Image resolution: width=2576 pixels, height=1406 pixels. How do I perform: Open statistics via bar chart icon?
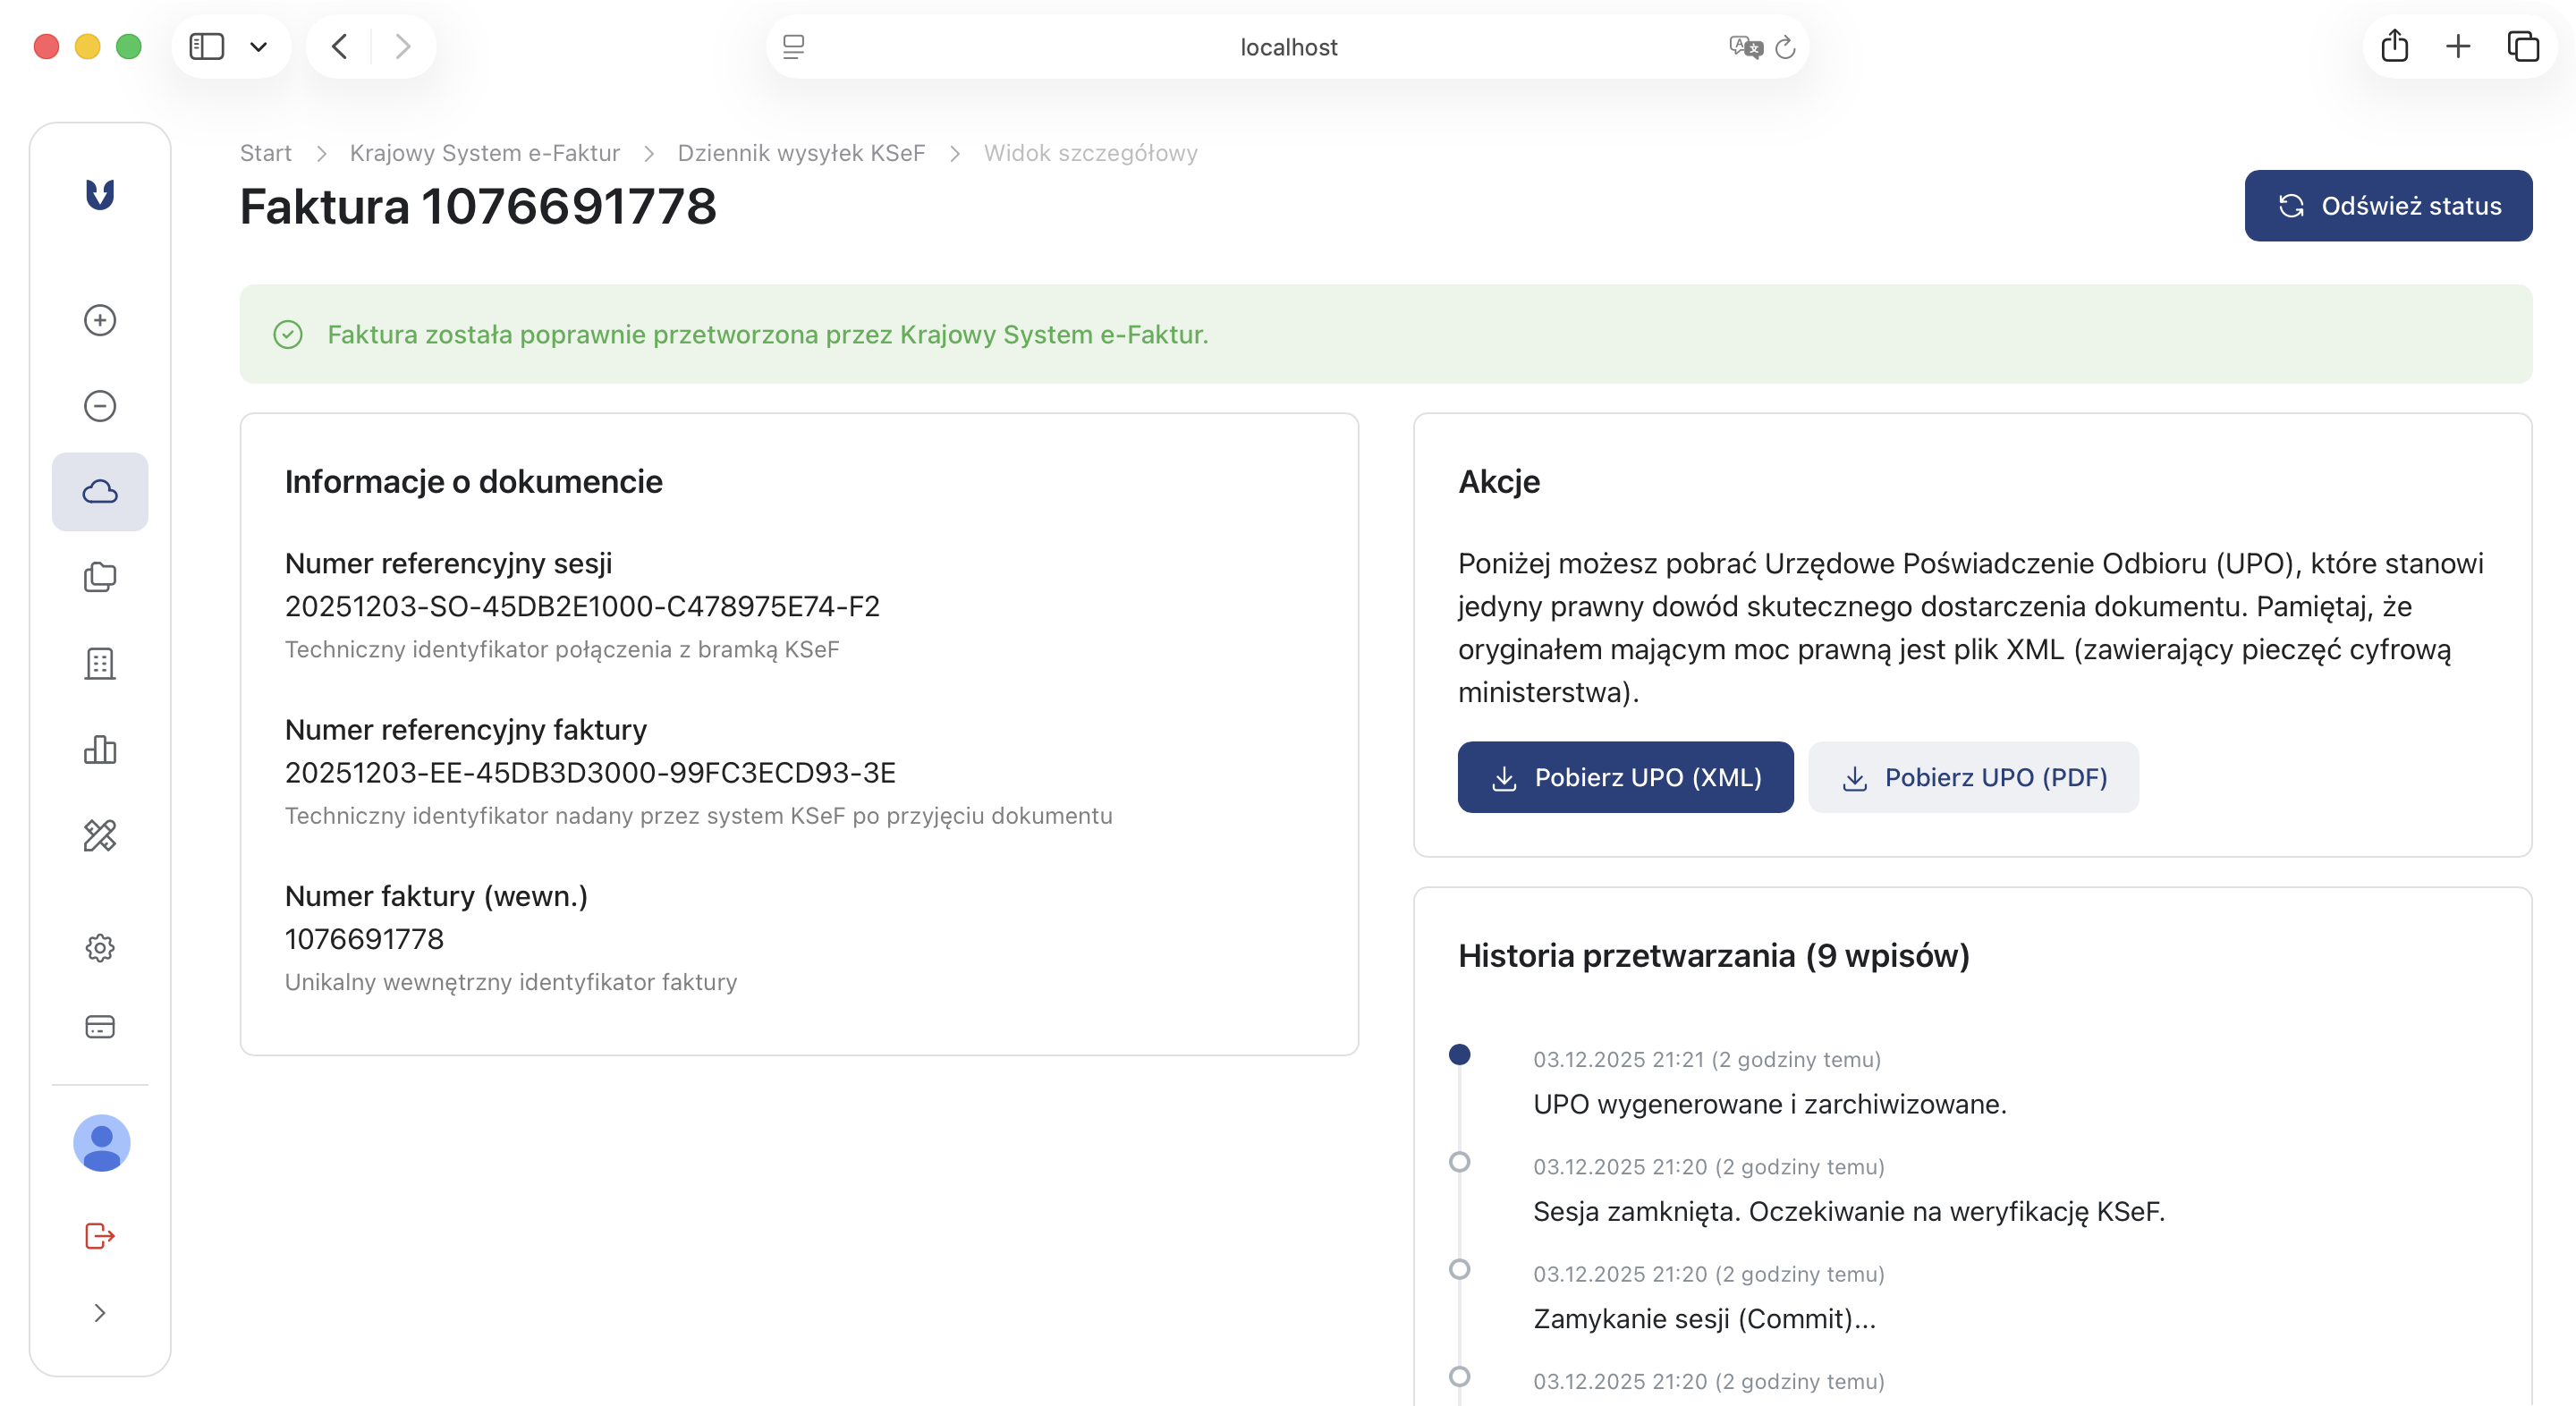click(x=99, y=750)
